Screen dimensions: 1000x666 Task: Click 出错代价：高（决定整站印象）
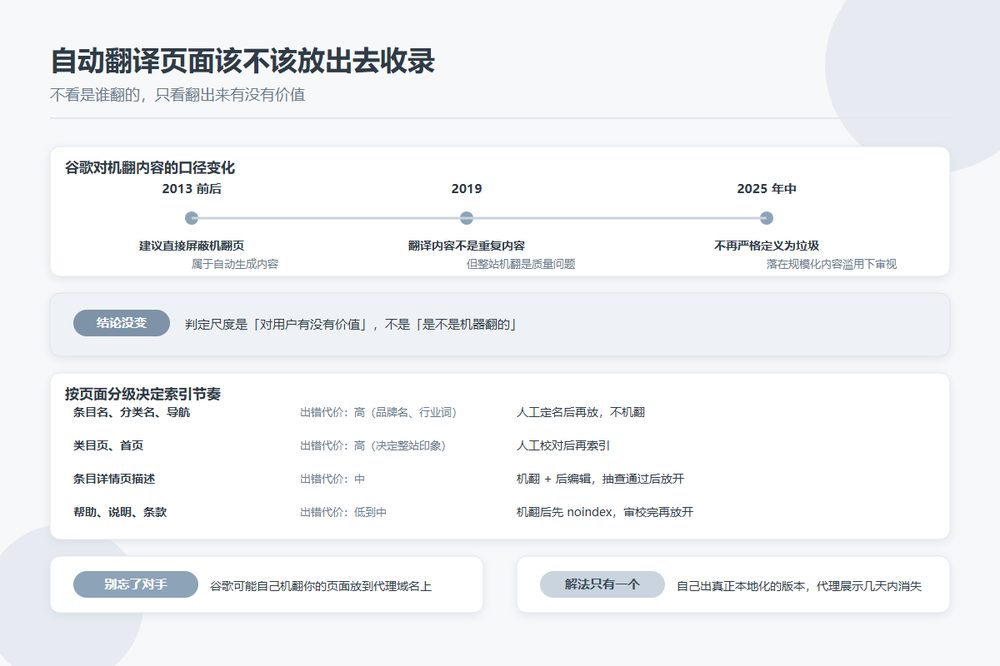coord(373,446)
